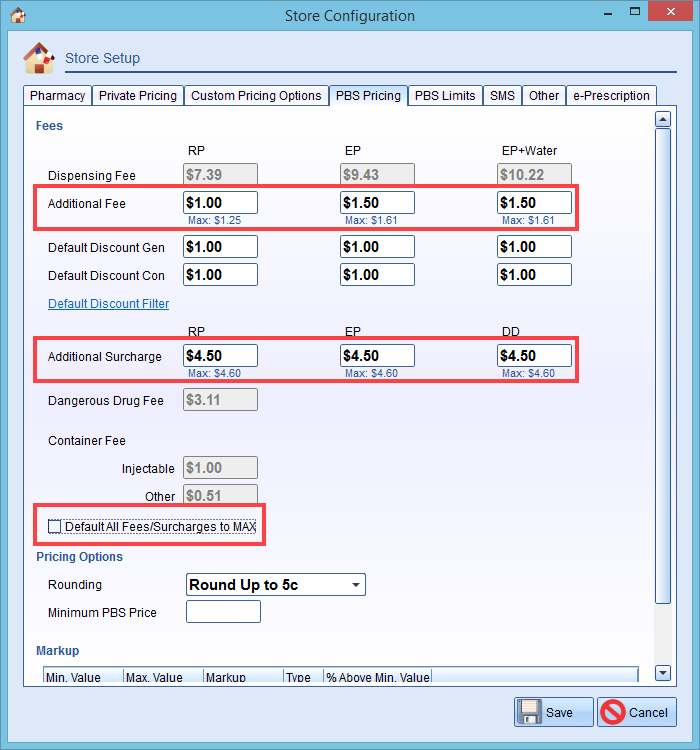Click the EP Default Discount Con field

pyautogui.click(x=377, y=275)
